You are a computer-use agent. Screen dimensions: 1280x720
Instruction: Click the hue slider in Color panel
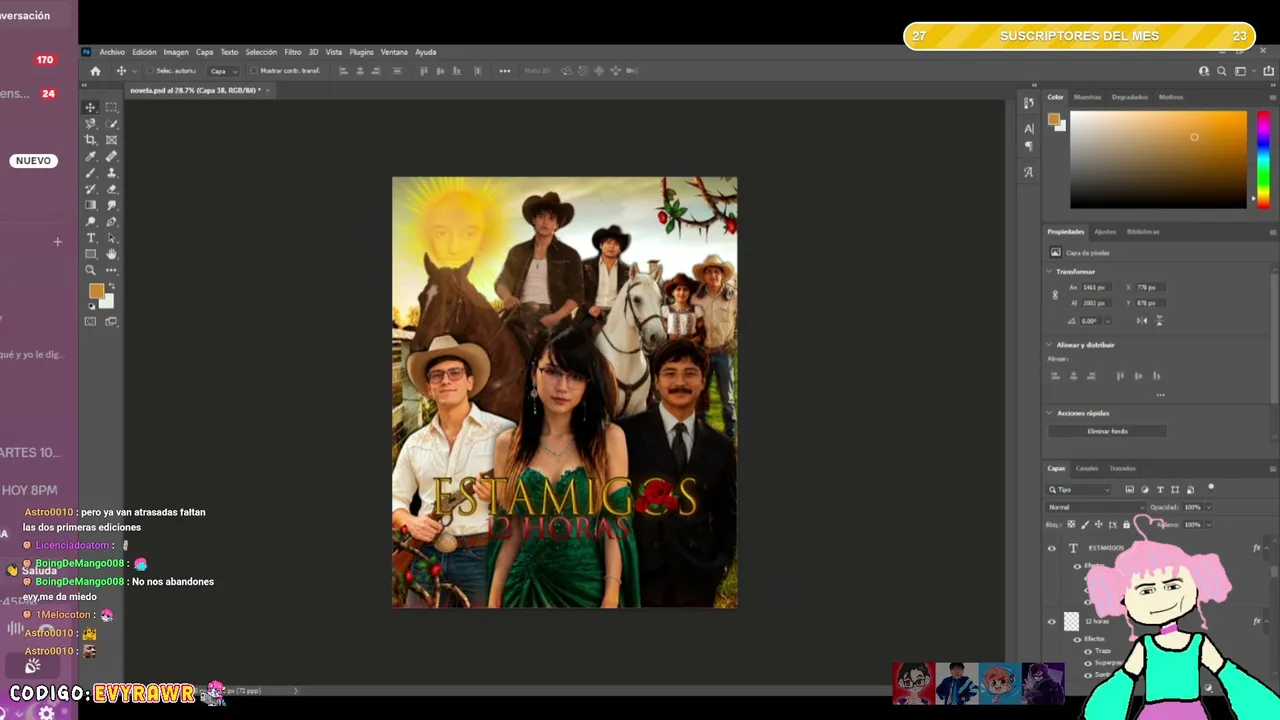(x=1263, y=159)
